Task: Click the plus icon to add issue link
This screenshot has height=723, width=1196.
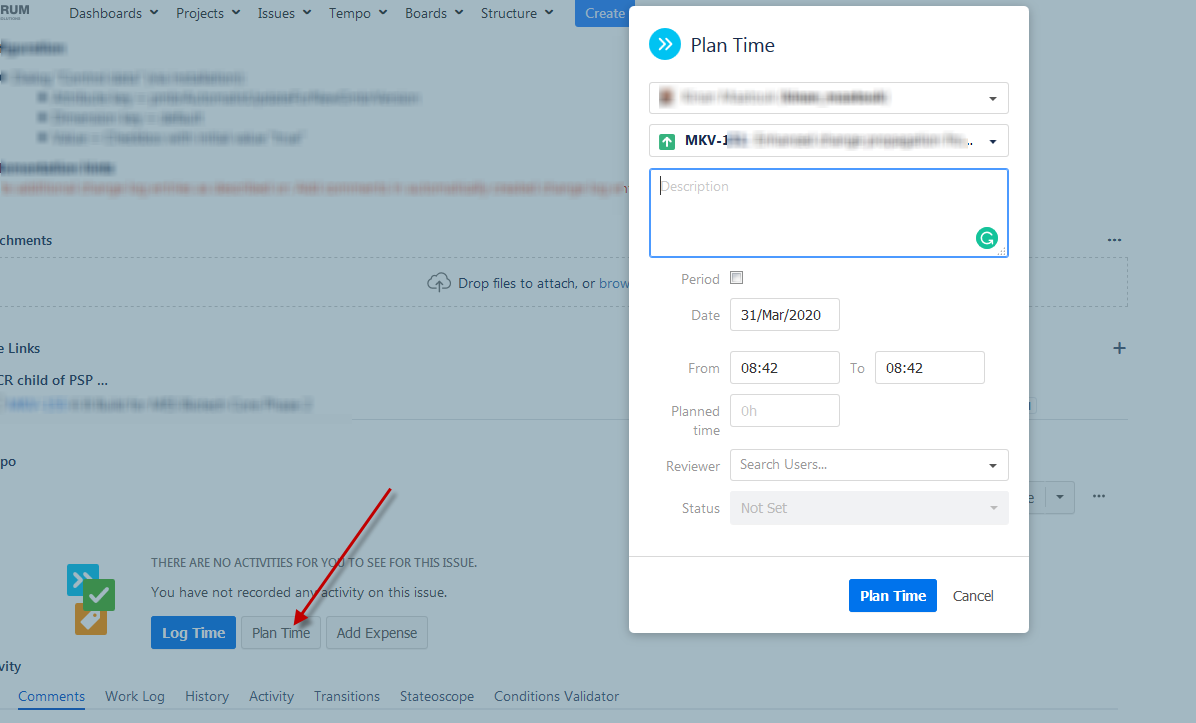Action: click(1119, 348)
